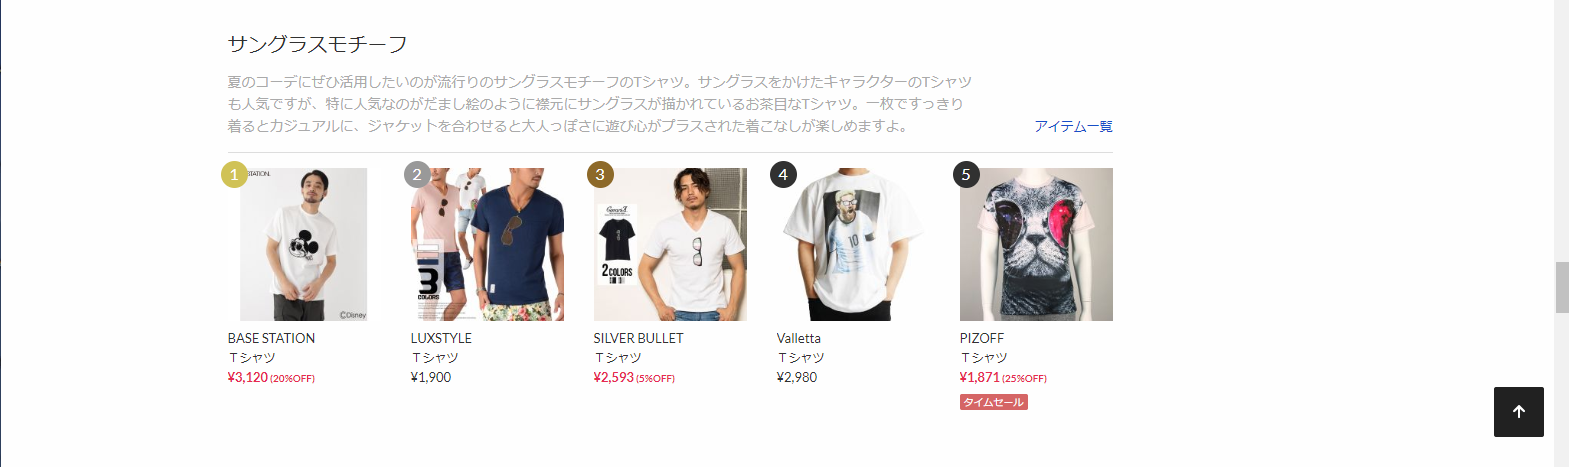Click the dark rank 4 badge
This screenshot has height=467, width=1569.
783,175
